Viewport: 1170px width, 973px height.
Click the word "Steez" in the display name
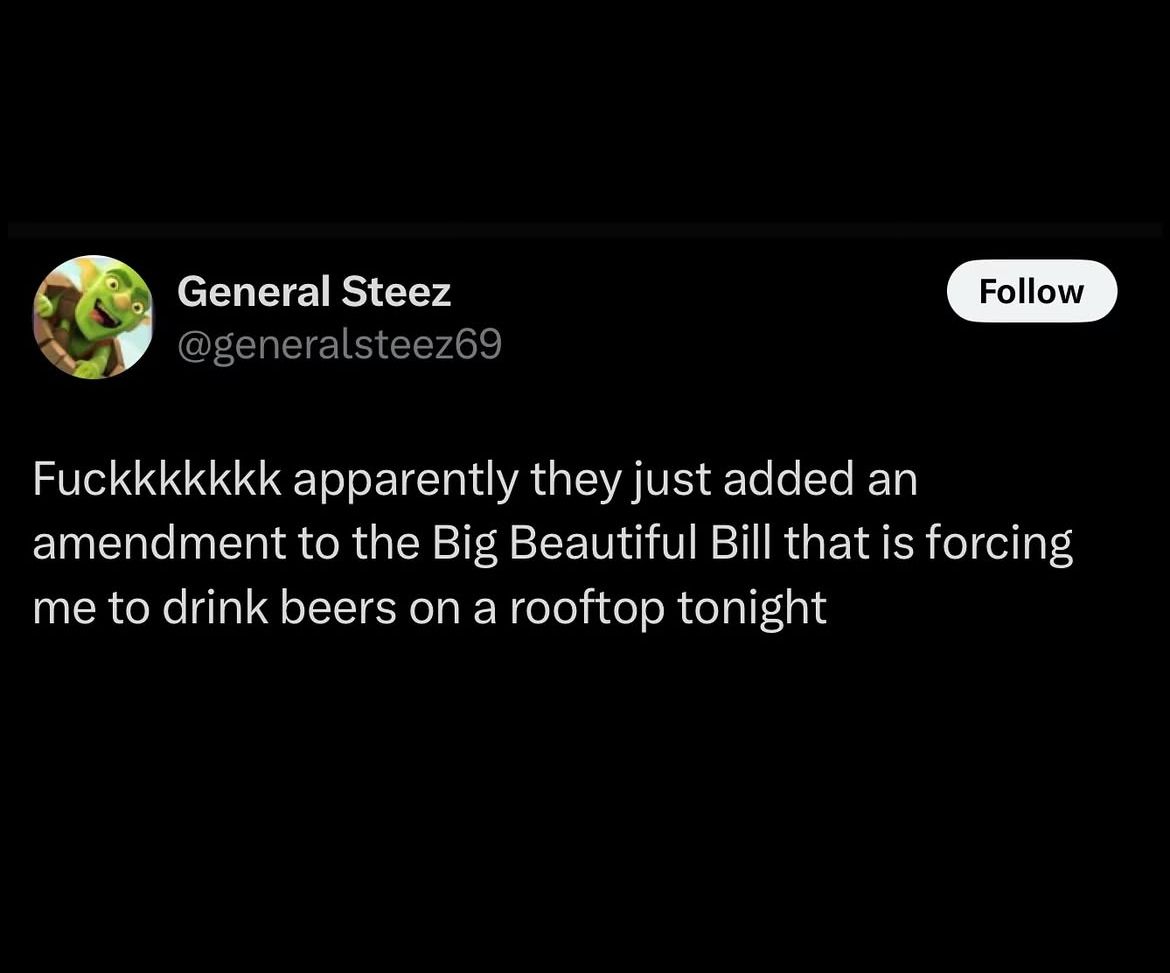(396, 291)
